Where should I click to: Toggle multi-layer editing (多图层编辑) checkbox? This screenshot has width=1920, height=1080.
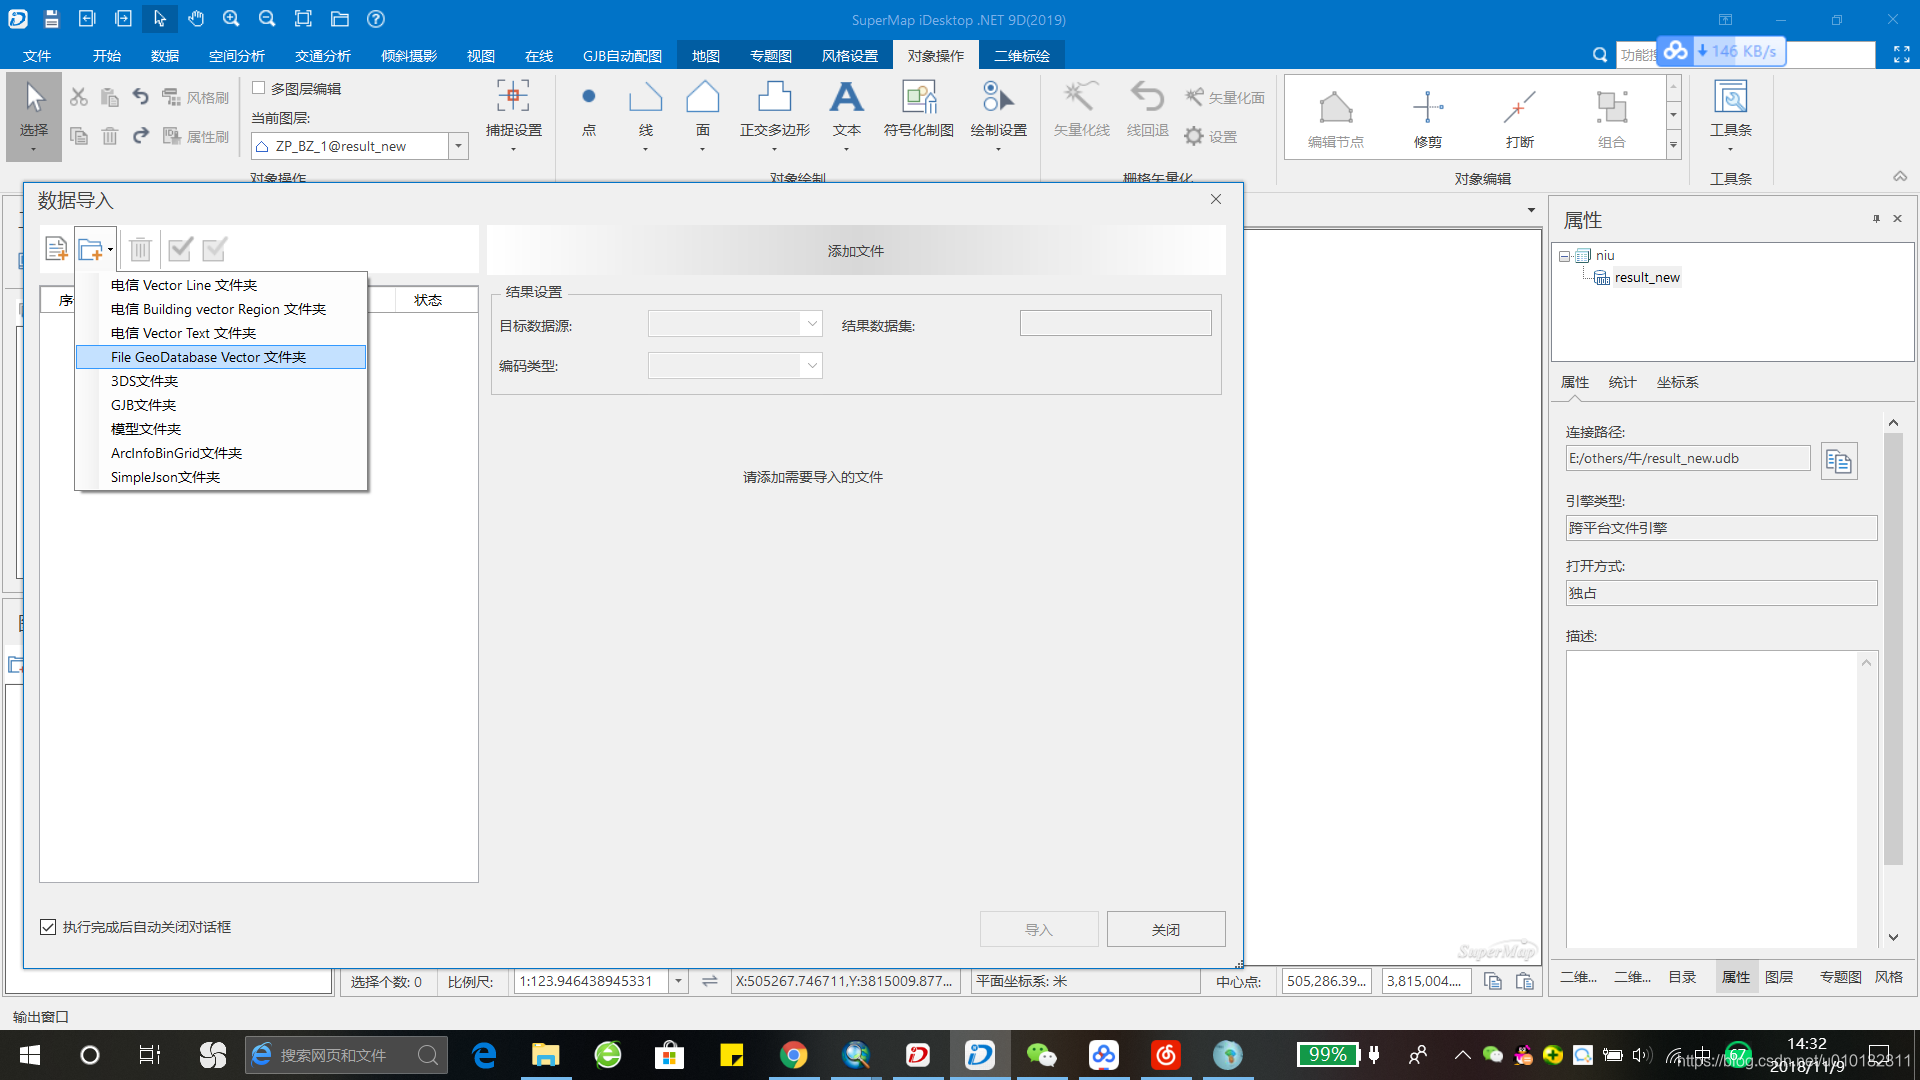pos(259,88)
